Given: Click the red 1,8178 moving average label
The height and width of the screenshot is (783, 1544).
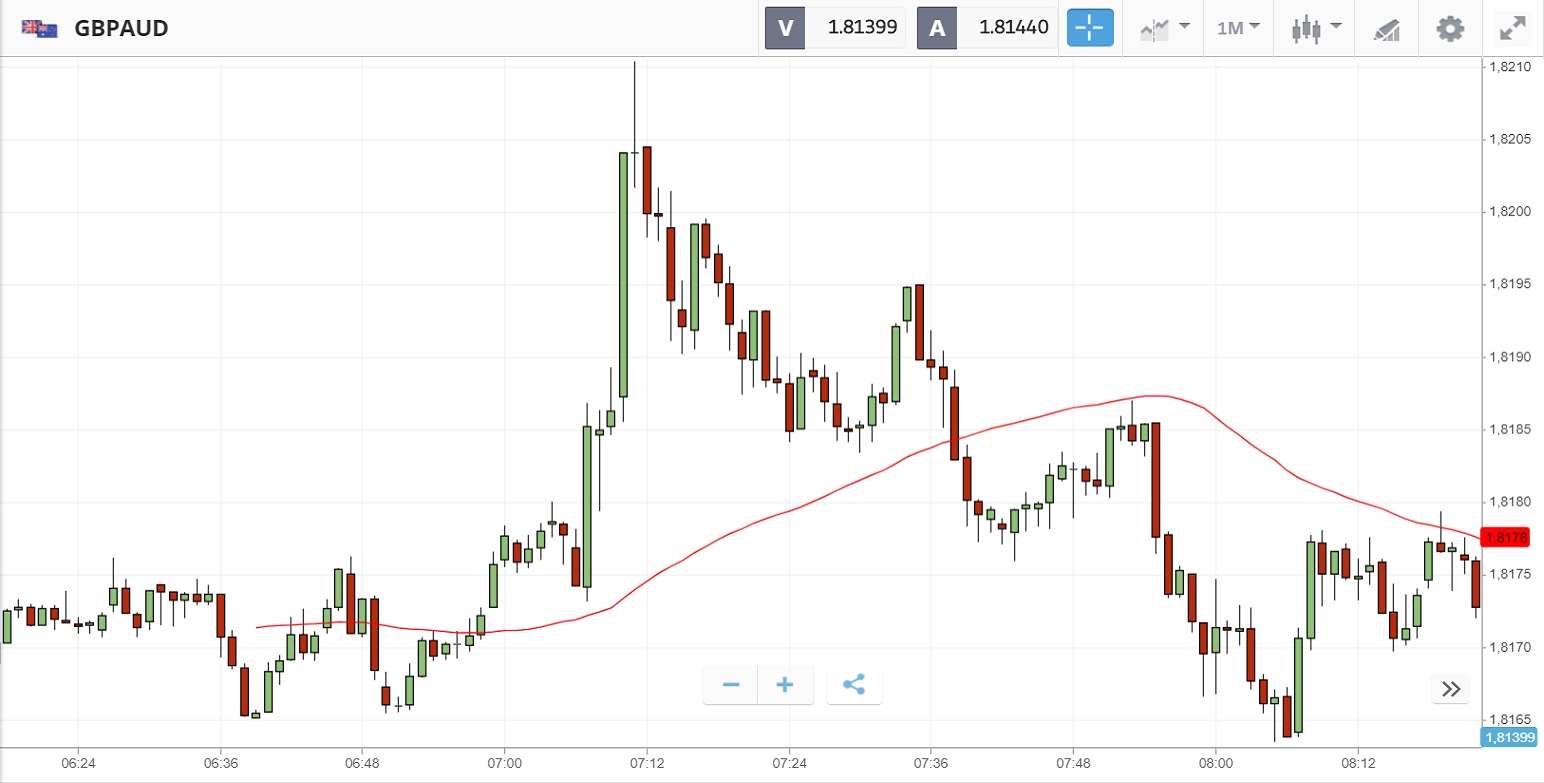Looking at the screenshot, I should click(1507, 538).
